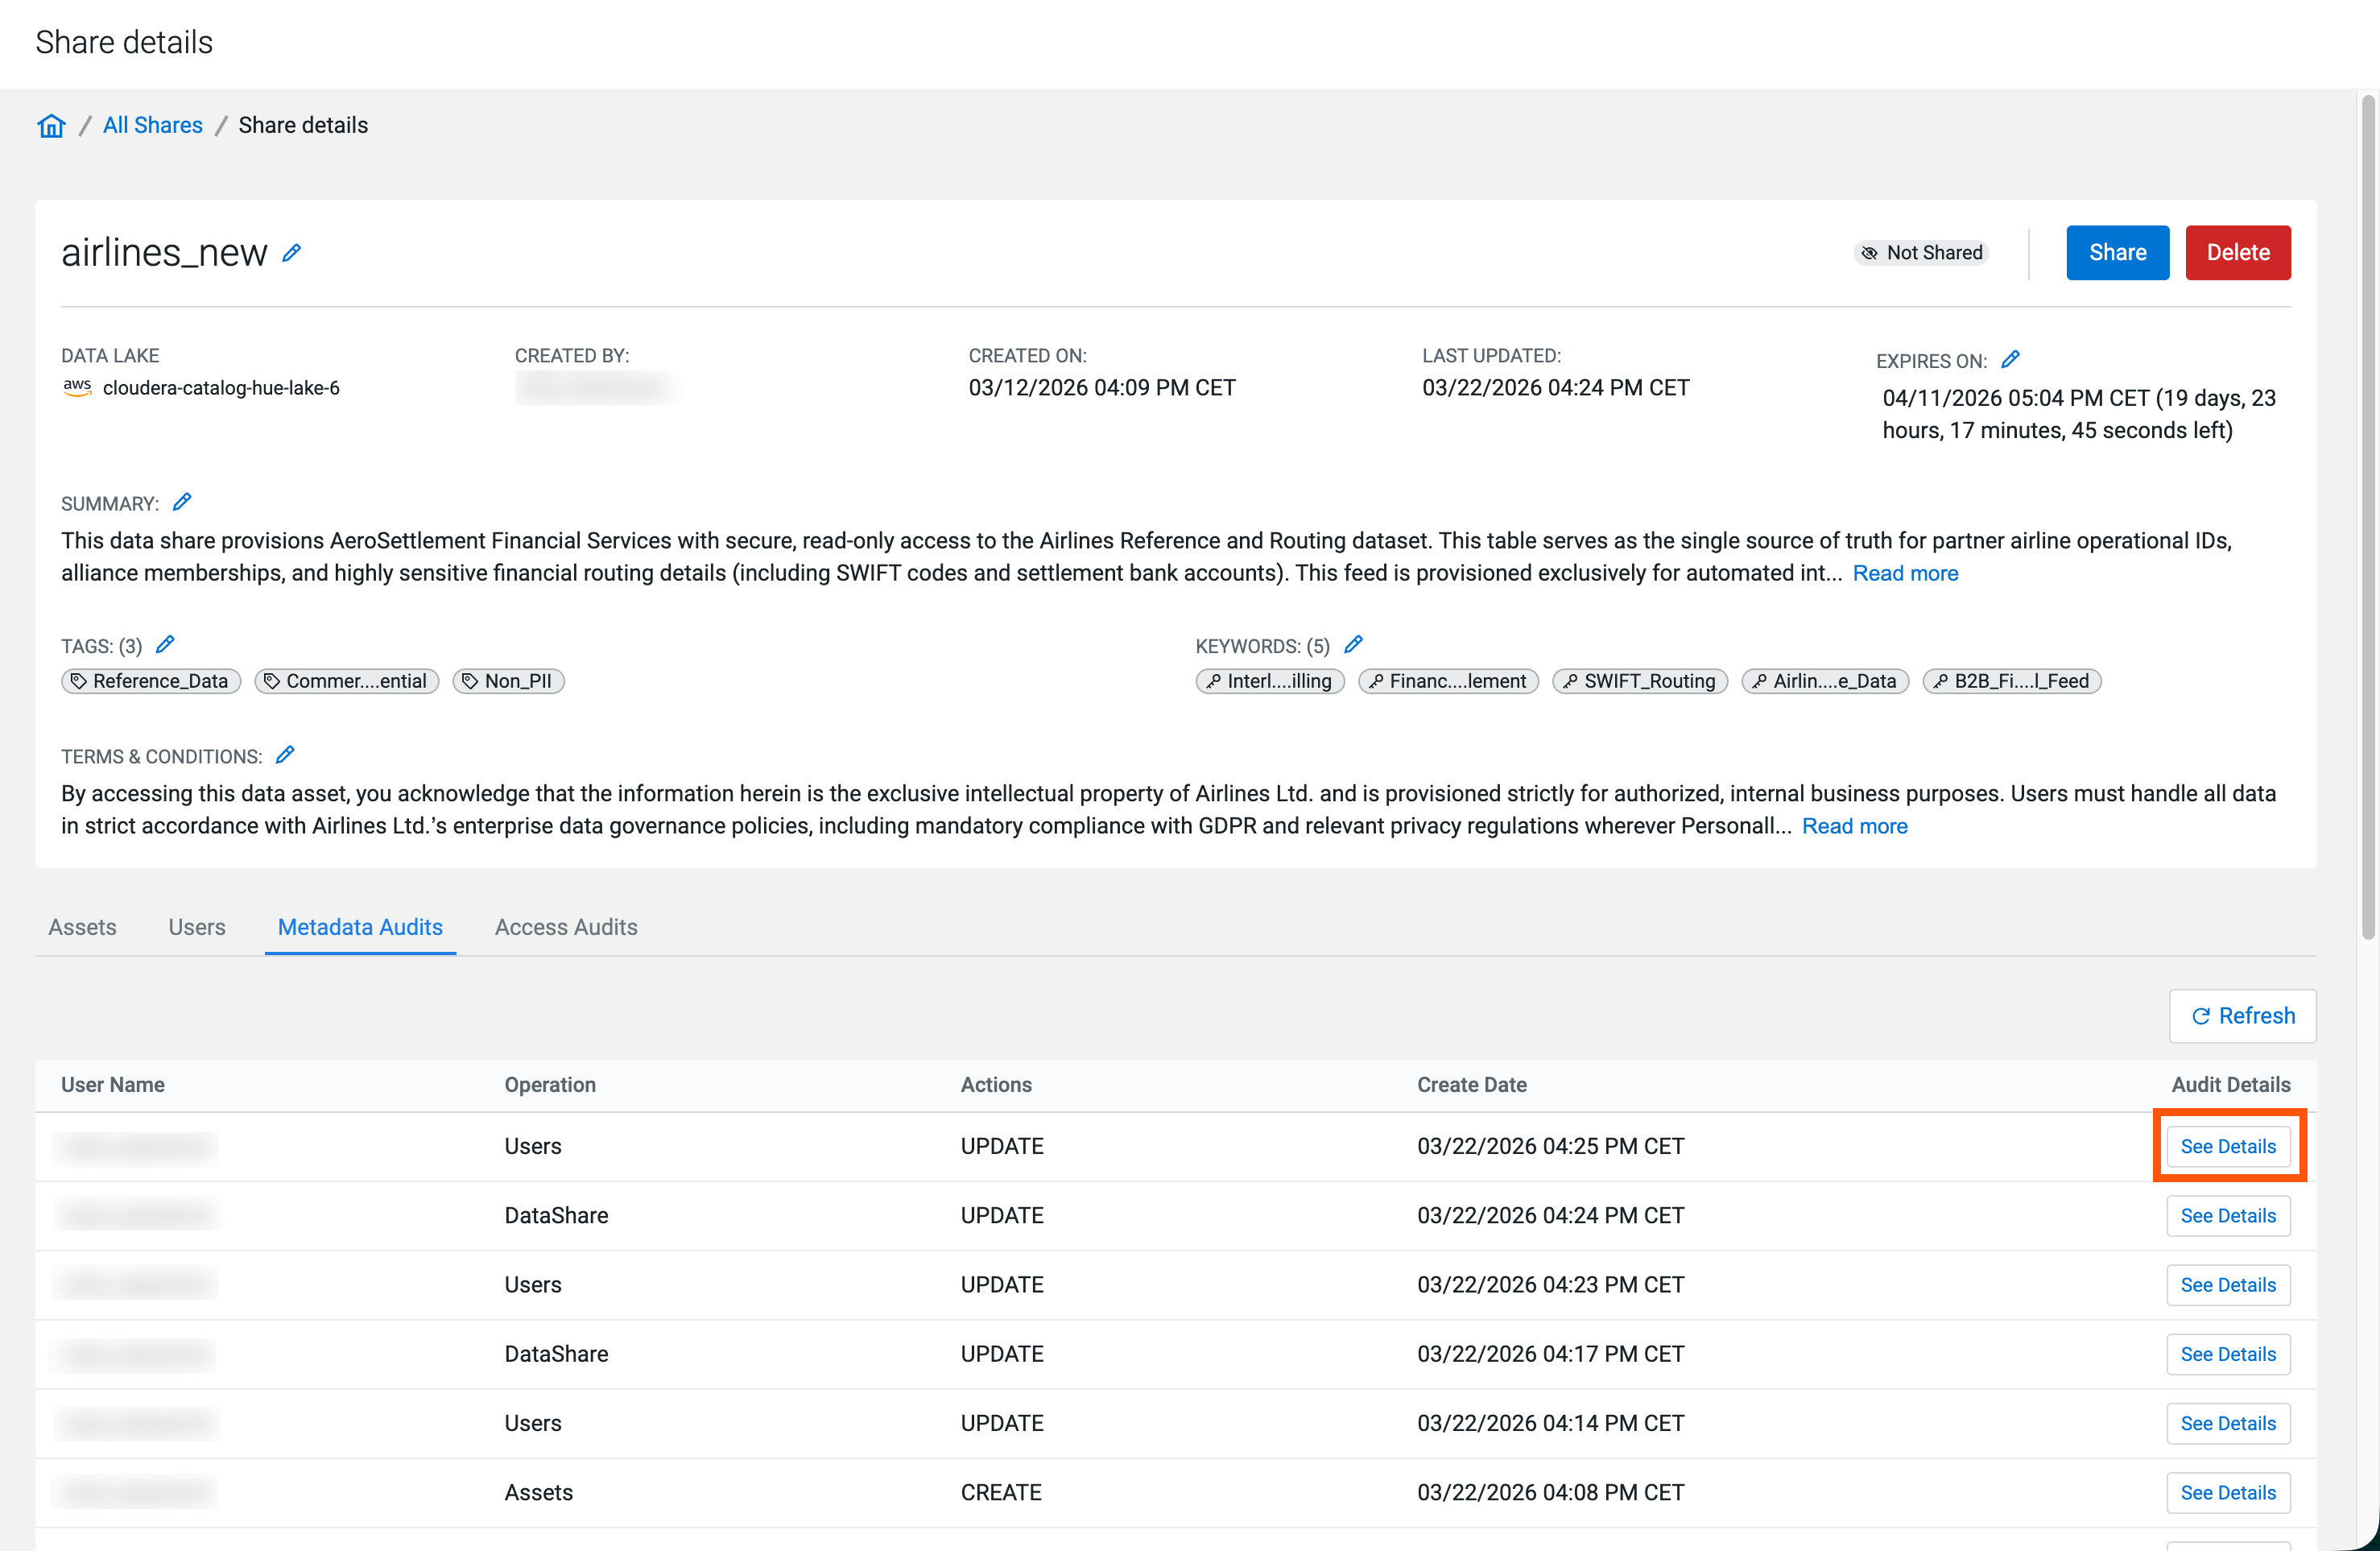This screenshot has height=1551, width=2380.
Task: Expand summary with Read more link
Action: pyautogui.click(x=1905, y=573)
